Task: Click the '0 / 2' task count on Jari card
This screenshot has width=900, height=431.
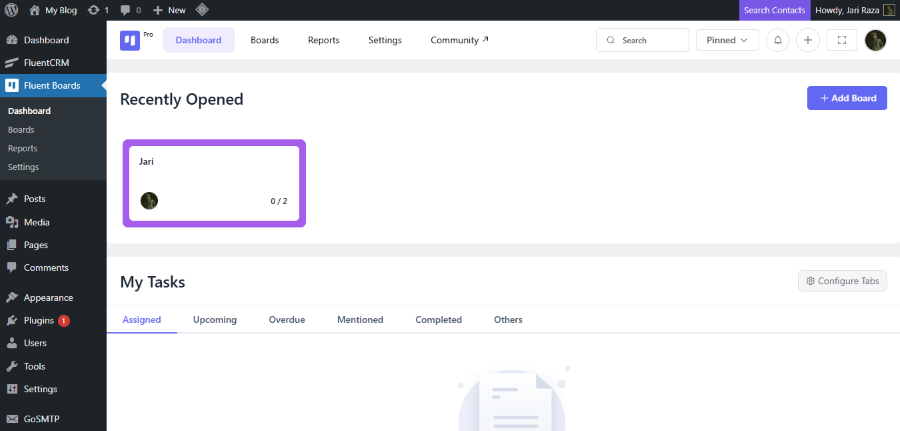Action: pyautogui.click(x=279, y=201)
